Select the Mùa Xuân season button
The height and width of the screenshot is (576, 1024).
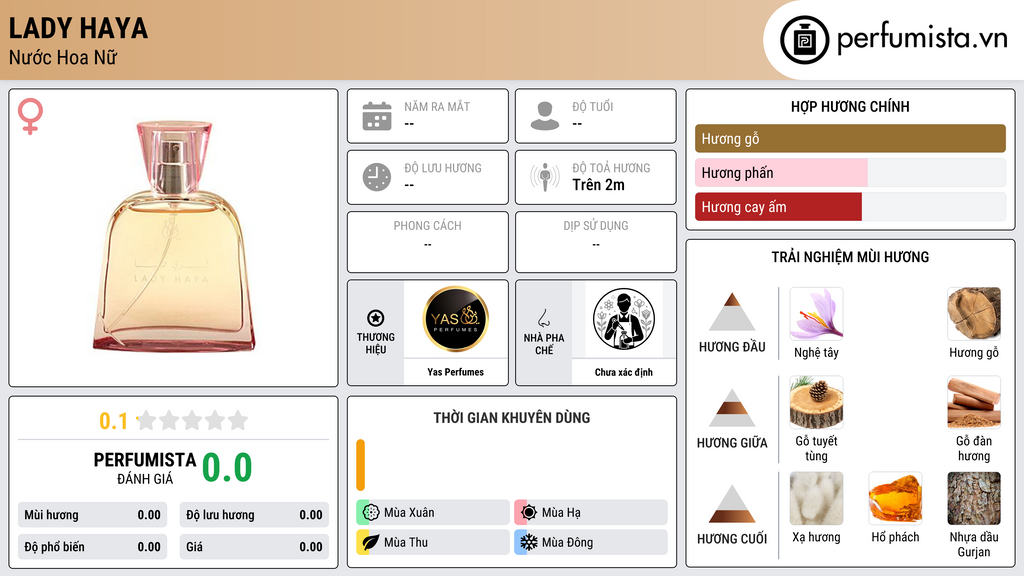[433, 513]
